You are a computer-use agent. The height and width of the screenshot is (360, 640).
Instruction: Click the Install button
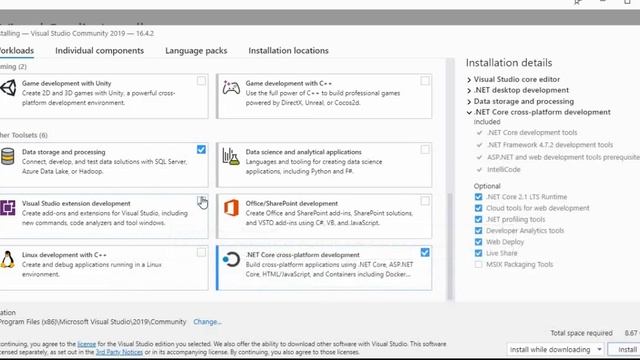coord(624,349)
